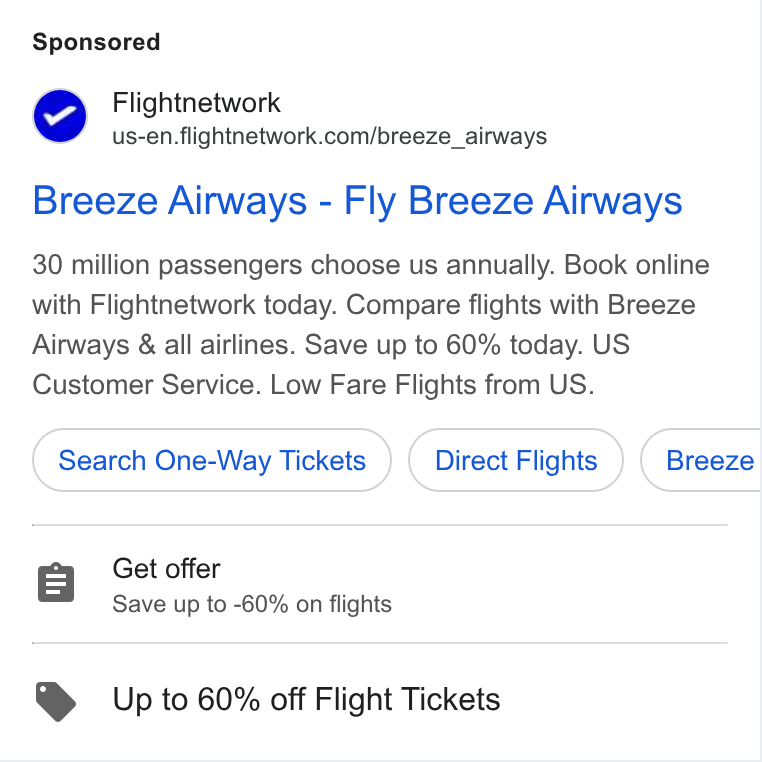Open the Breeze Airways - Fly Breeze Airways headline
Viewport: 762px width, 762px height.
pos(357,201)
